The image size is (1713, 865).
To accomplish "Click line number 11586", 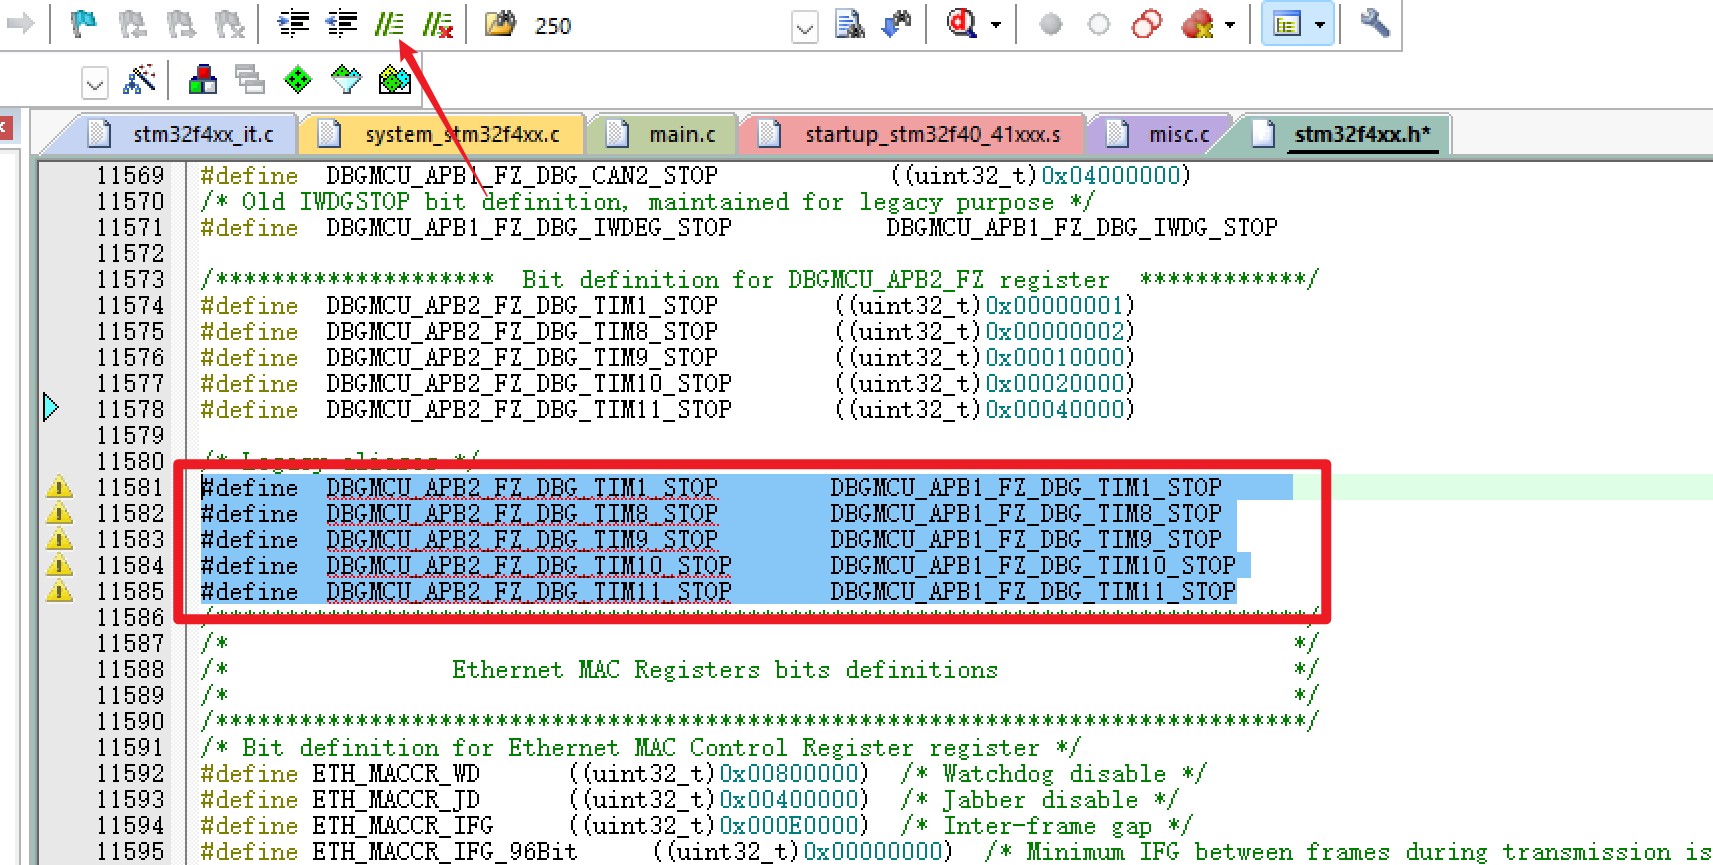I will pos(130,618).
